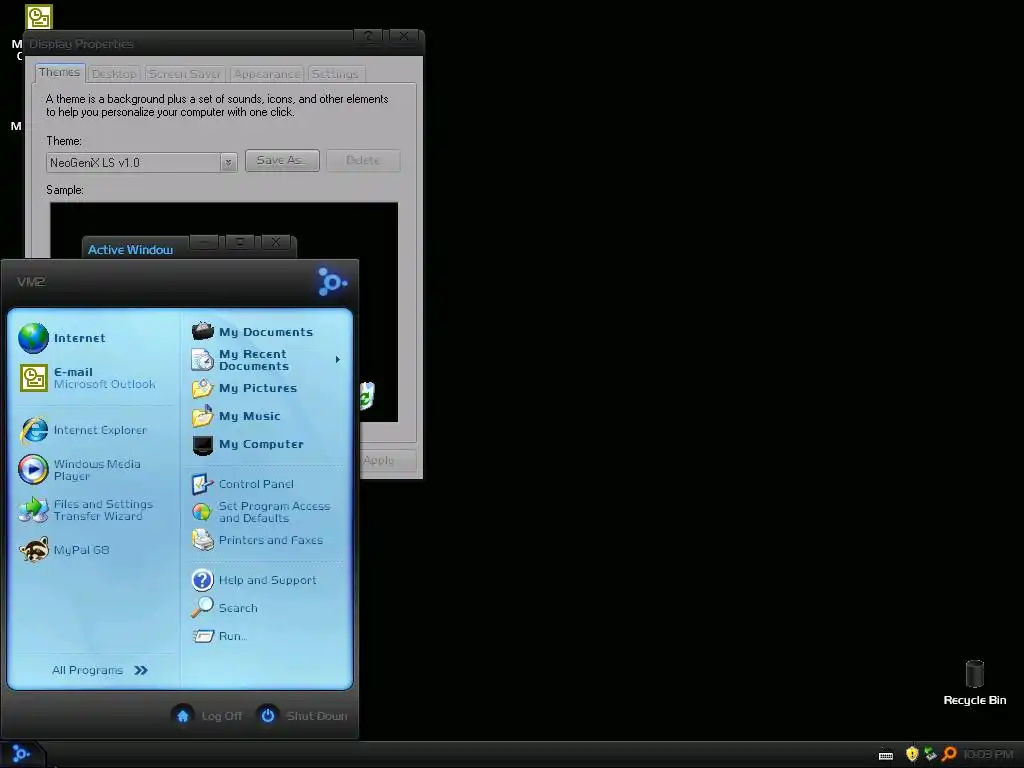The image size is (1024, 768).
Task: Click the orange magnifier tray icon
Action: click(x=949, y=754)
